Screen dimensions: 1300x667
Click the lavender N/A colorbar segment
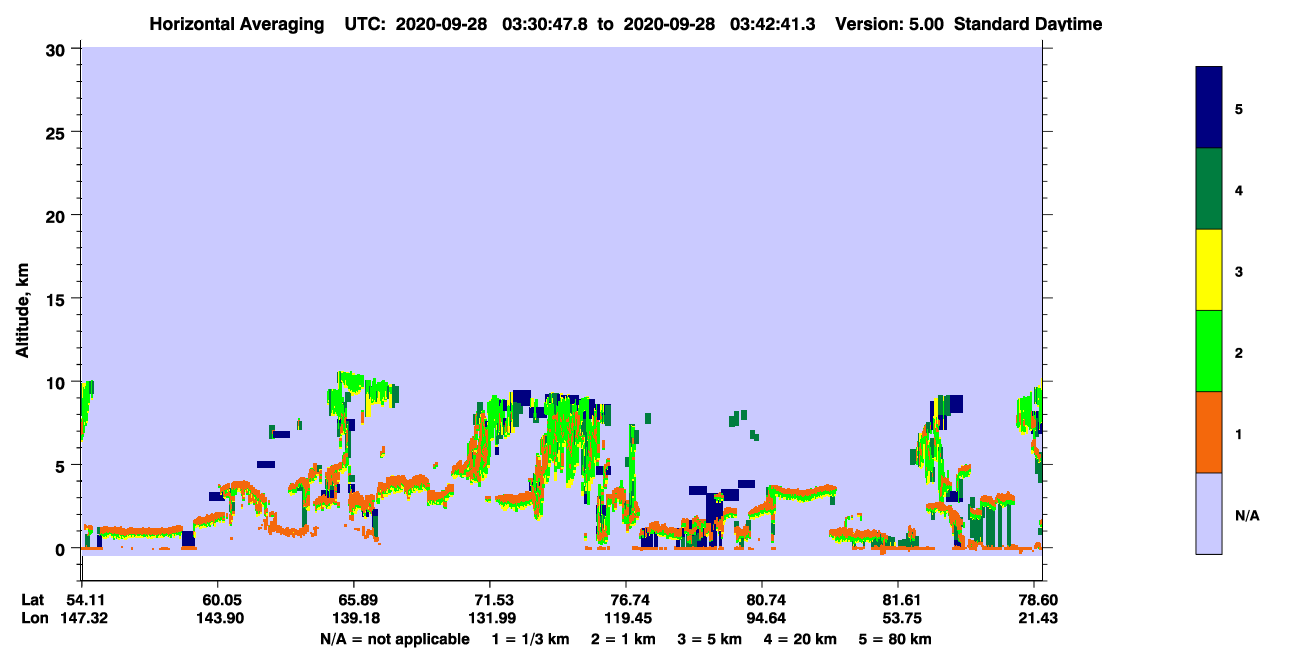pyautogui.click(x=1209, y=513)
